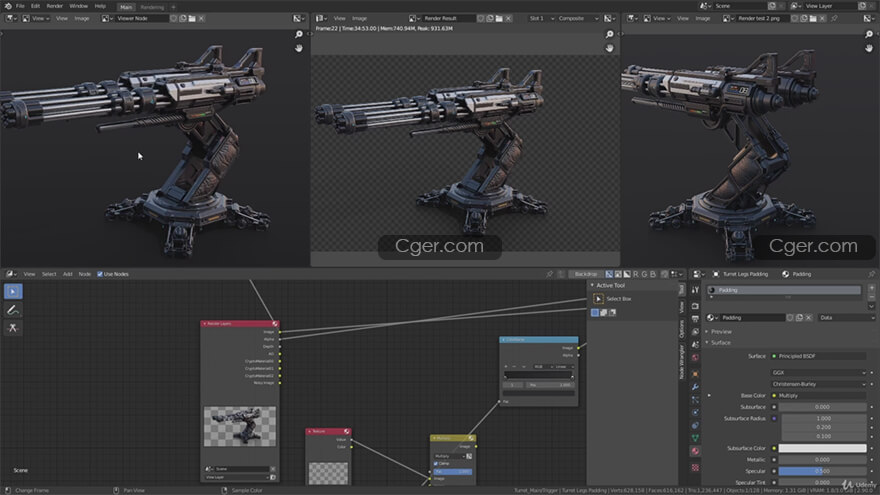Open image folder icon for Render Result
The height and width of the screenshot is (495, 880).
[x=499, y=19]
